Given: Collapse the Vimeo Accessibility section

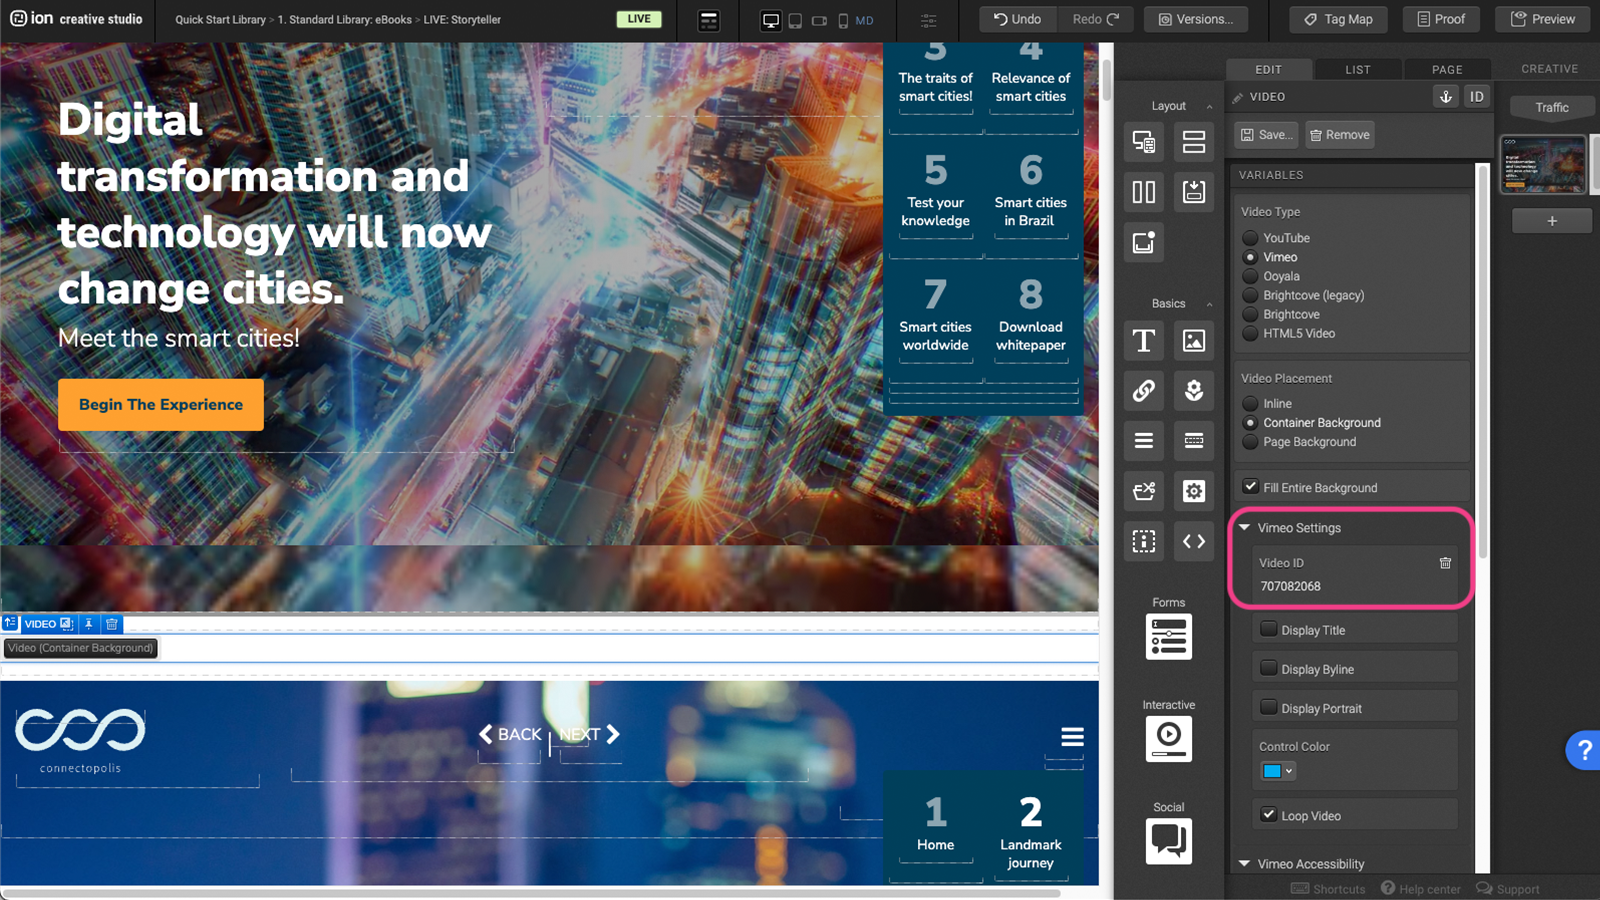Looking at the screenshot, I should click(x=1245, y=864).
